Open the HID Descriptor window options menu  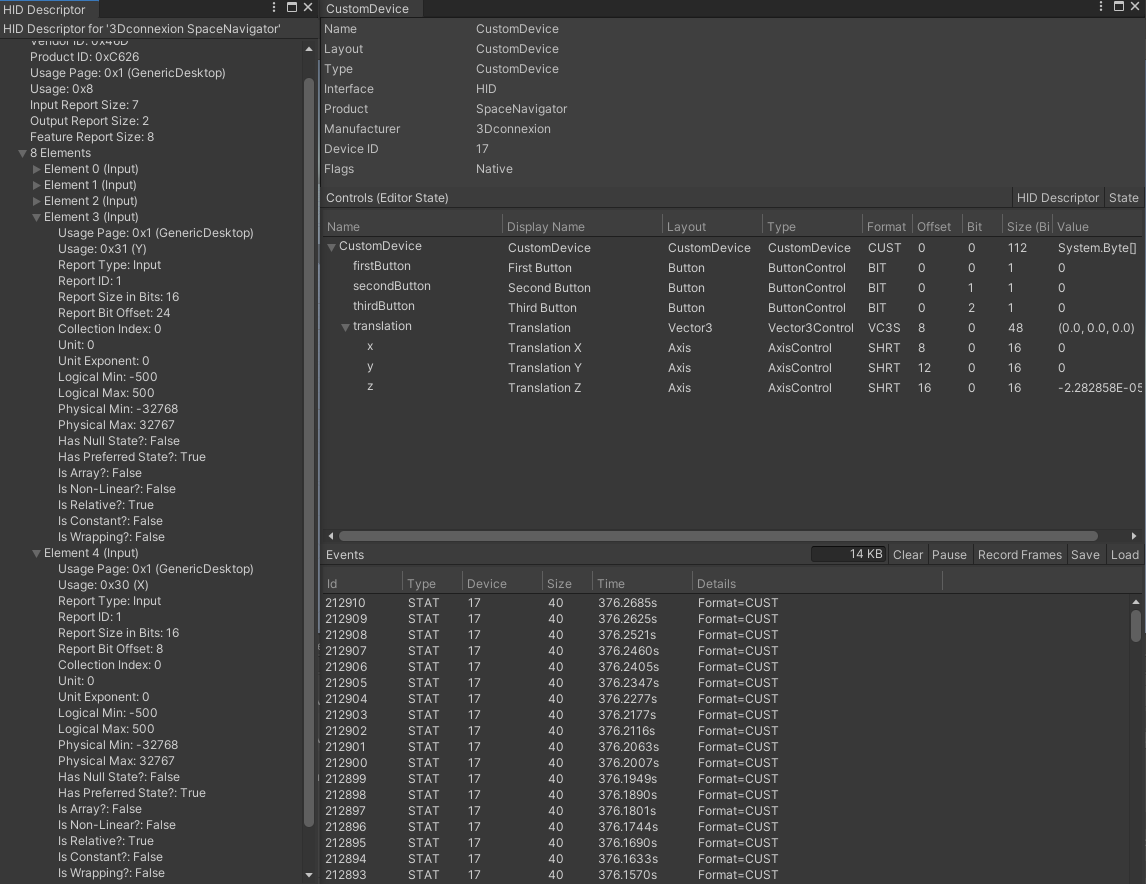click(273, 8)
